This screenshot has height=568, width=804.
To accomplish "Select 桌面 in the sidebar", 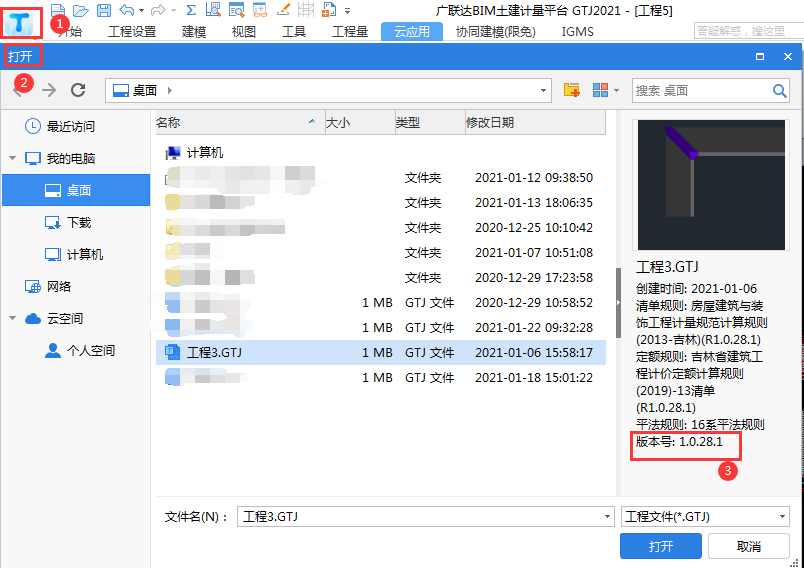I will tap(76, 190).
